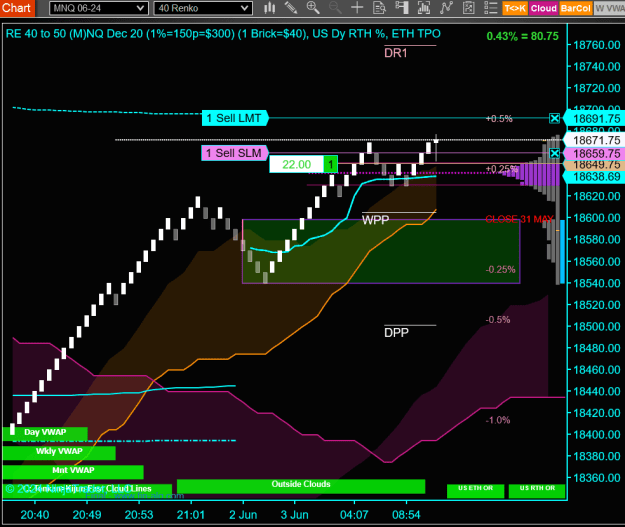Open the strategies icon
This screenshot has width=625, height=527.
468,8
